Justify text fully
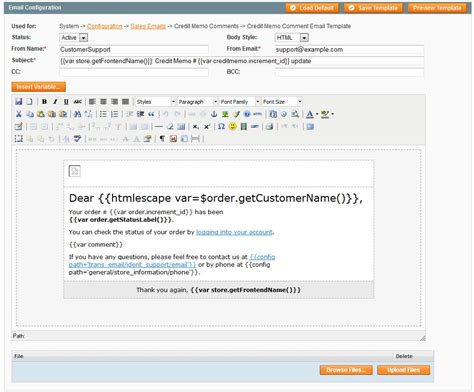This screenshot has width=474, height=392. point(125,102)
